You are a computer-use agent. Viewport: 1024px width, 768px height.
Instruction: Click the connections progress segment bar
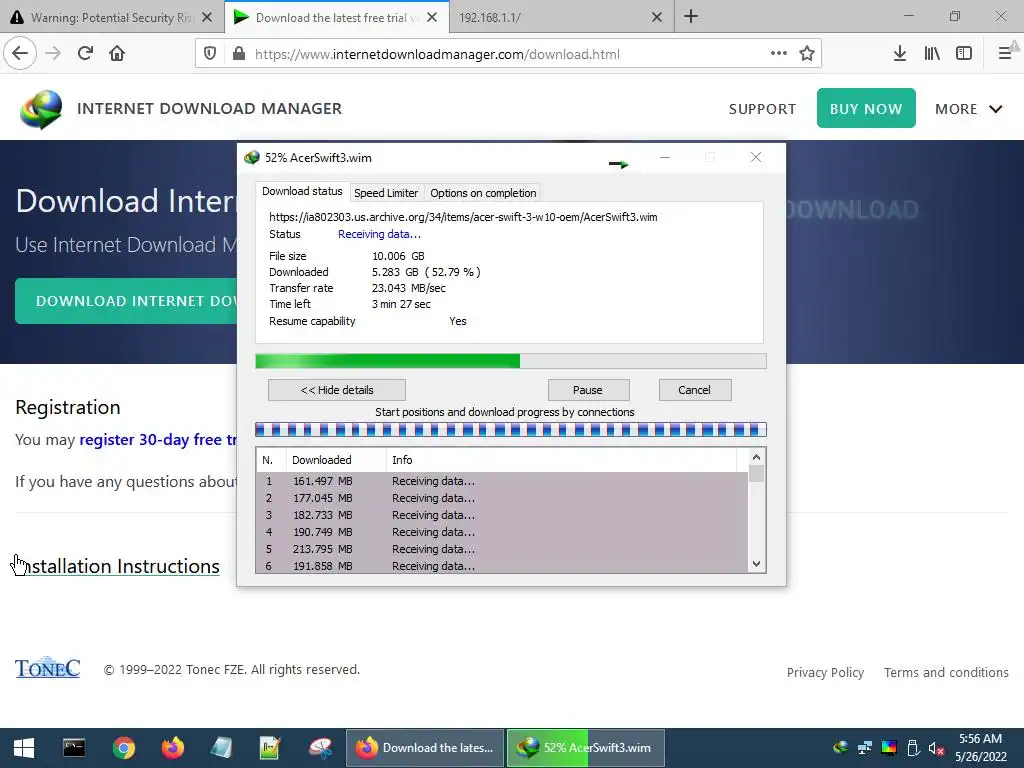511,429
